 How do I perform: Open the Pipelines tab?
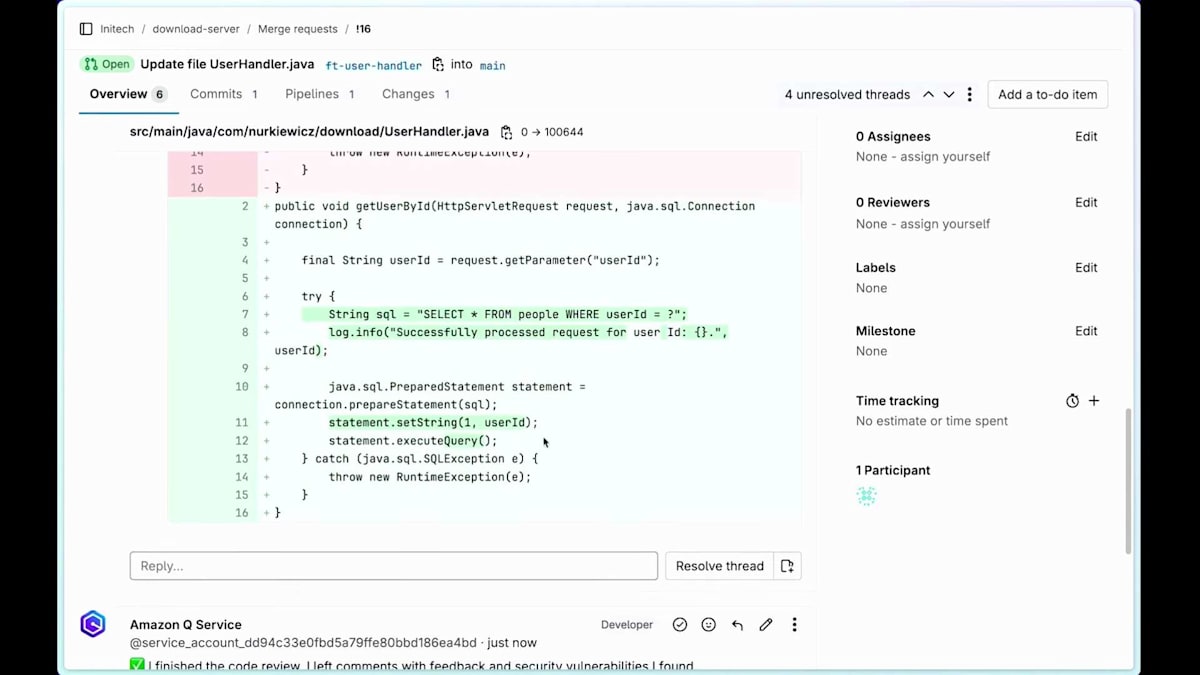(320, 94)
